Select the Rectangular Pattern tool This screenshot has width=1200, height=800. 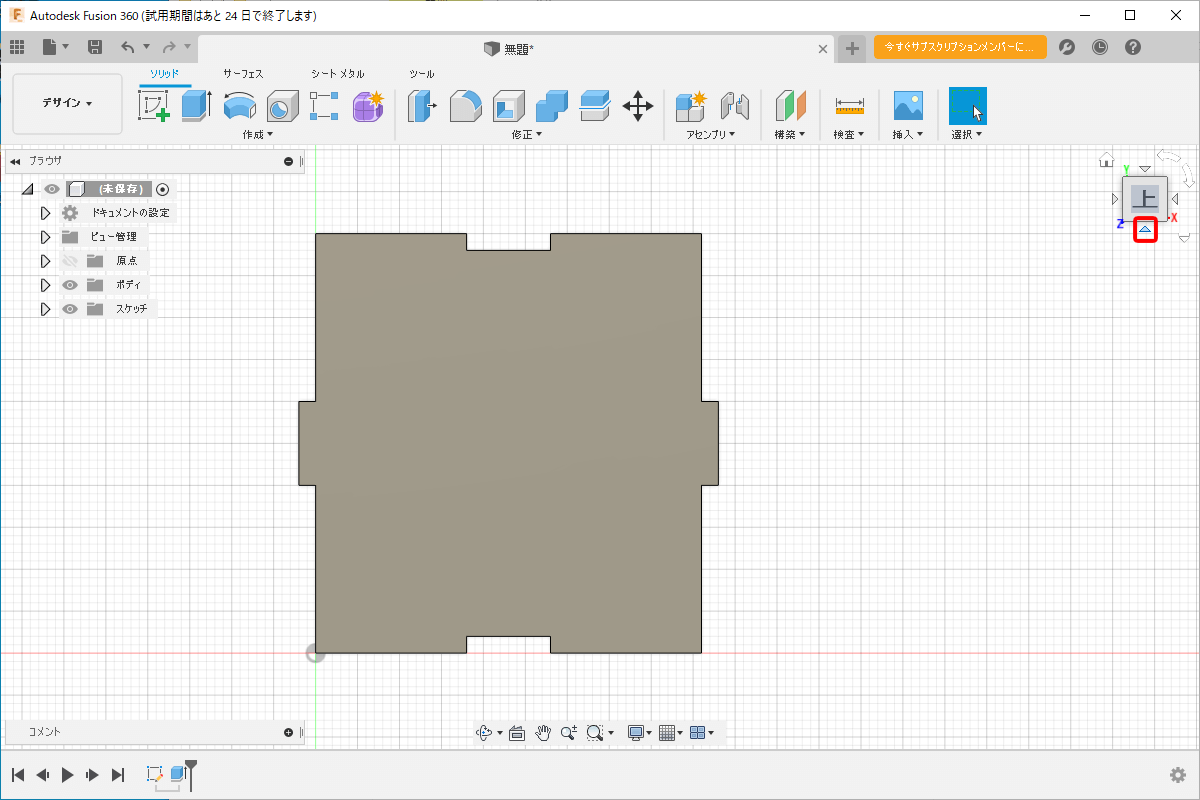324,105
